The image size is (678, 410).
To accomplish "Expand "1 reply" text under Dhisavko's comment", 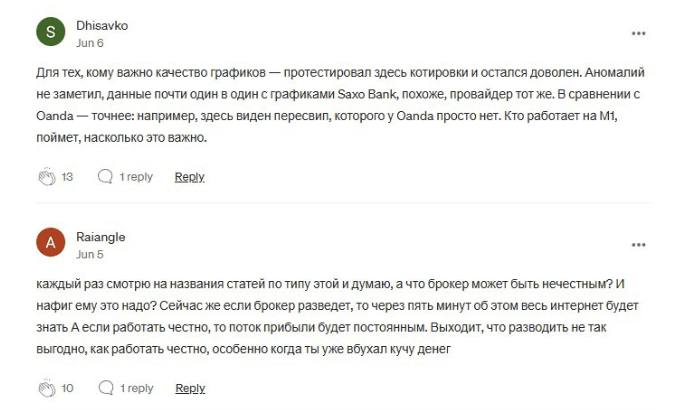I will pyautogui.click(x=136, y=177).
